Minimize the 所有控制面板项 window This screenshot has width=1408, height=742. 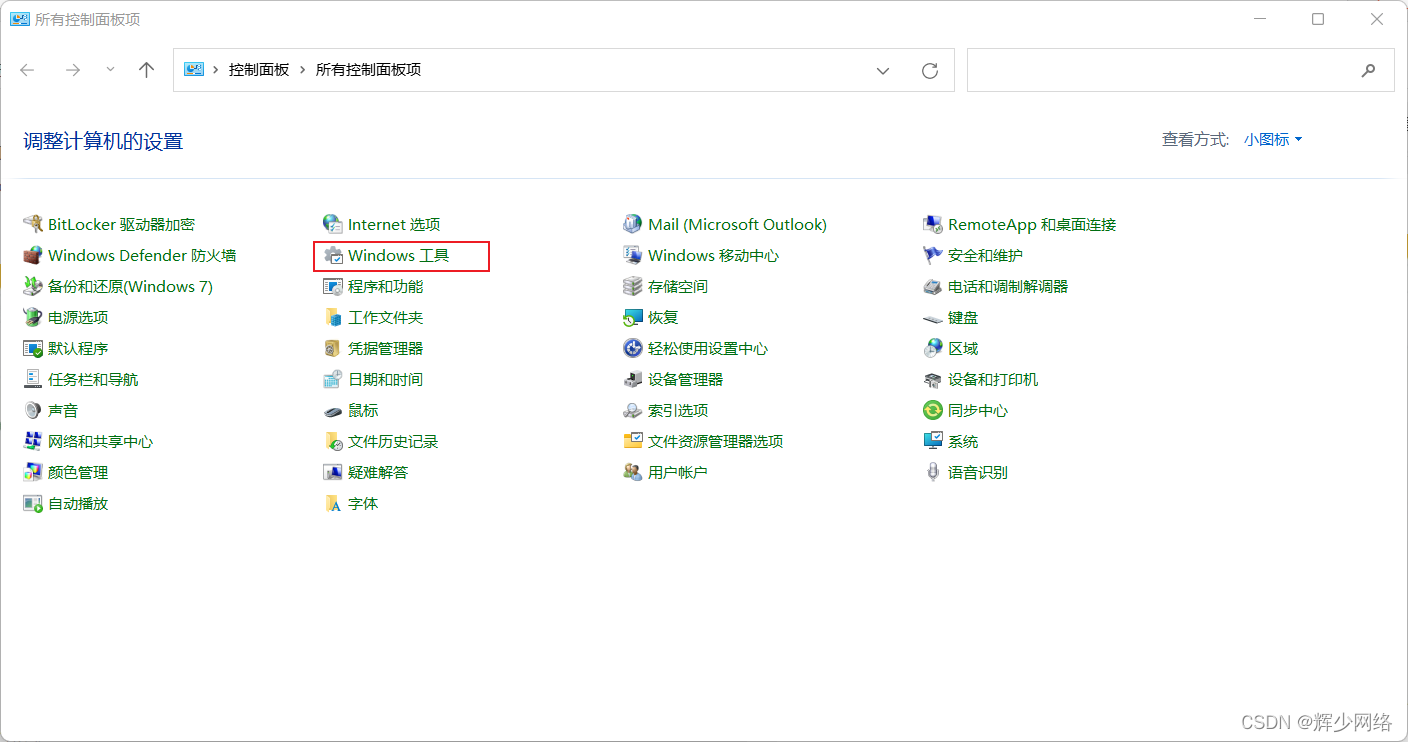(1259, 19)
